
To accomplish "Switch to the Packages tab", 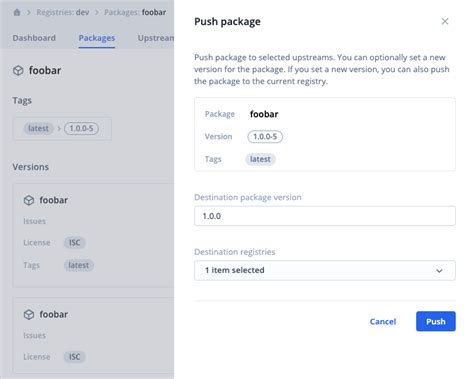I will click(97, 38).
